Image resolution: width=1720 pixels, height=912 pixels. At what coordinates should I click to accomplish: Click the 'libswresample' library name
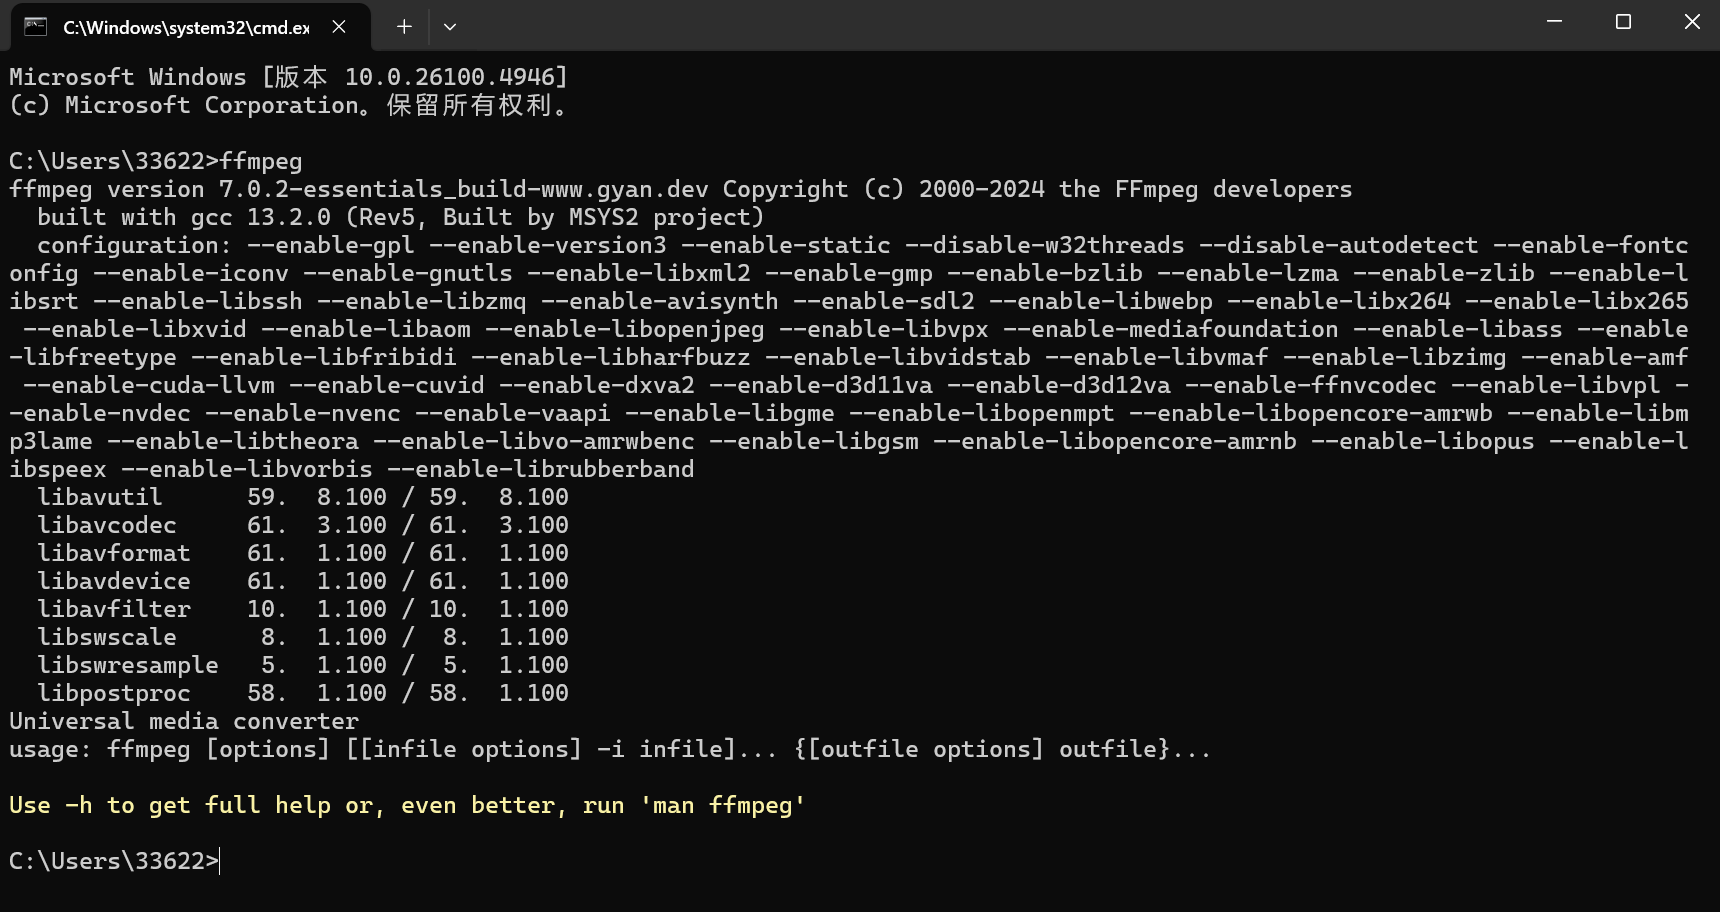(x=127, y=666)
